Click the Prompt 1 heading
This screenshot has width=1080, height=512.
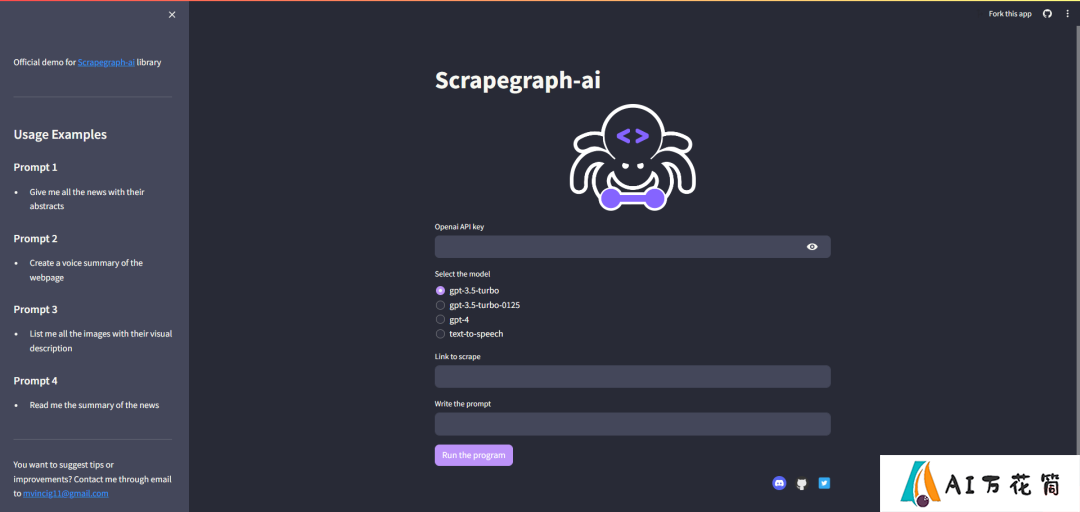coord(36,167)
